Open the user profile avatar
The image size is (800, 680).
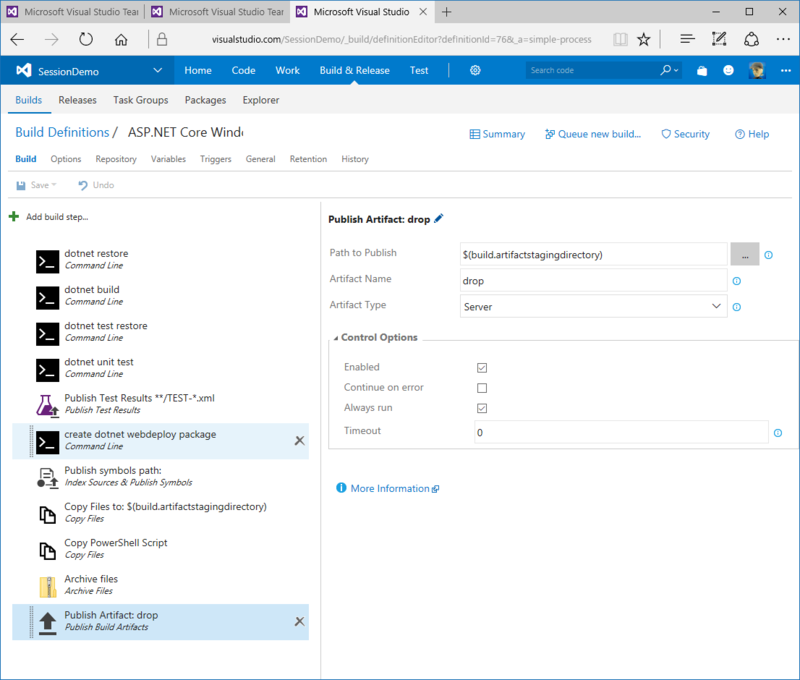tap(757, 70)
